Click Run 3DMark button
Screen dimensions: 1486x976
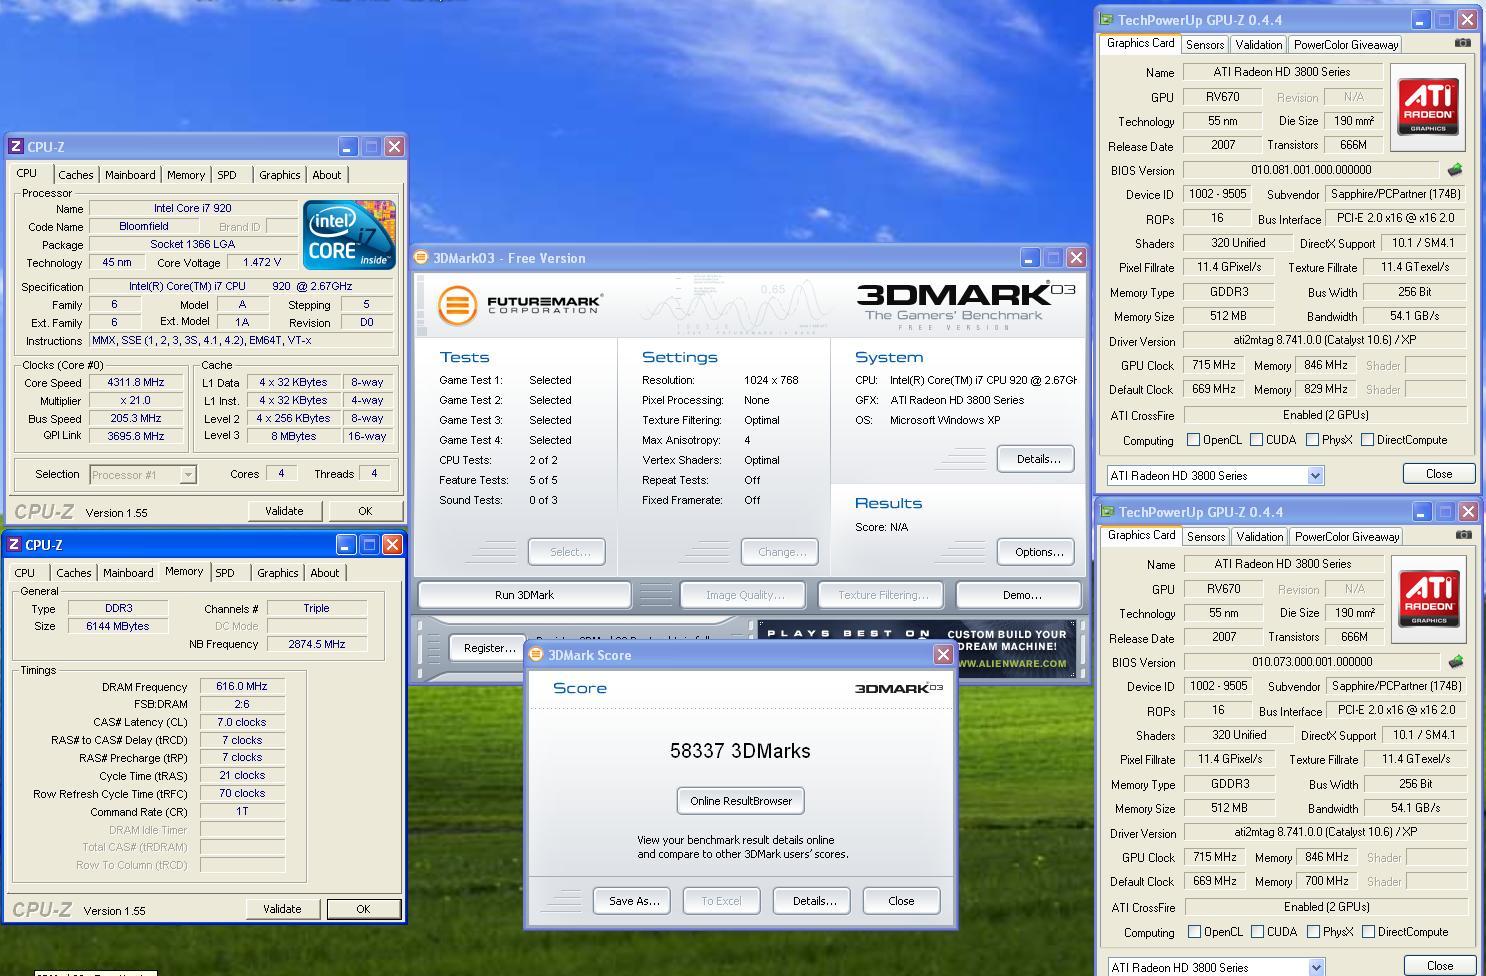click(x=524, y=595)
